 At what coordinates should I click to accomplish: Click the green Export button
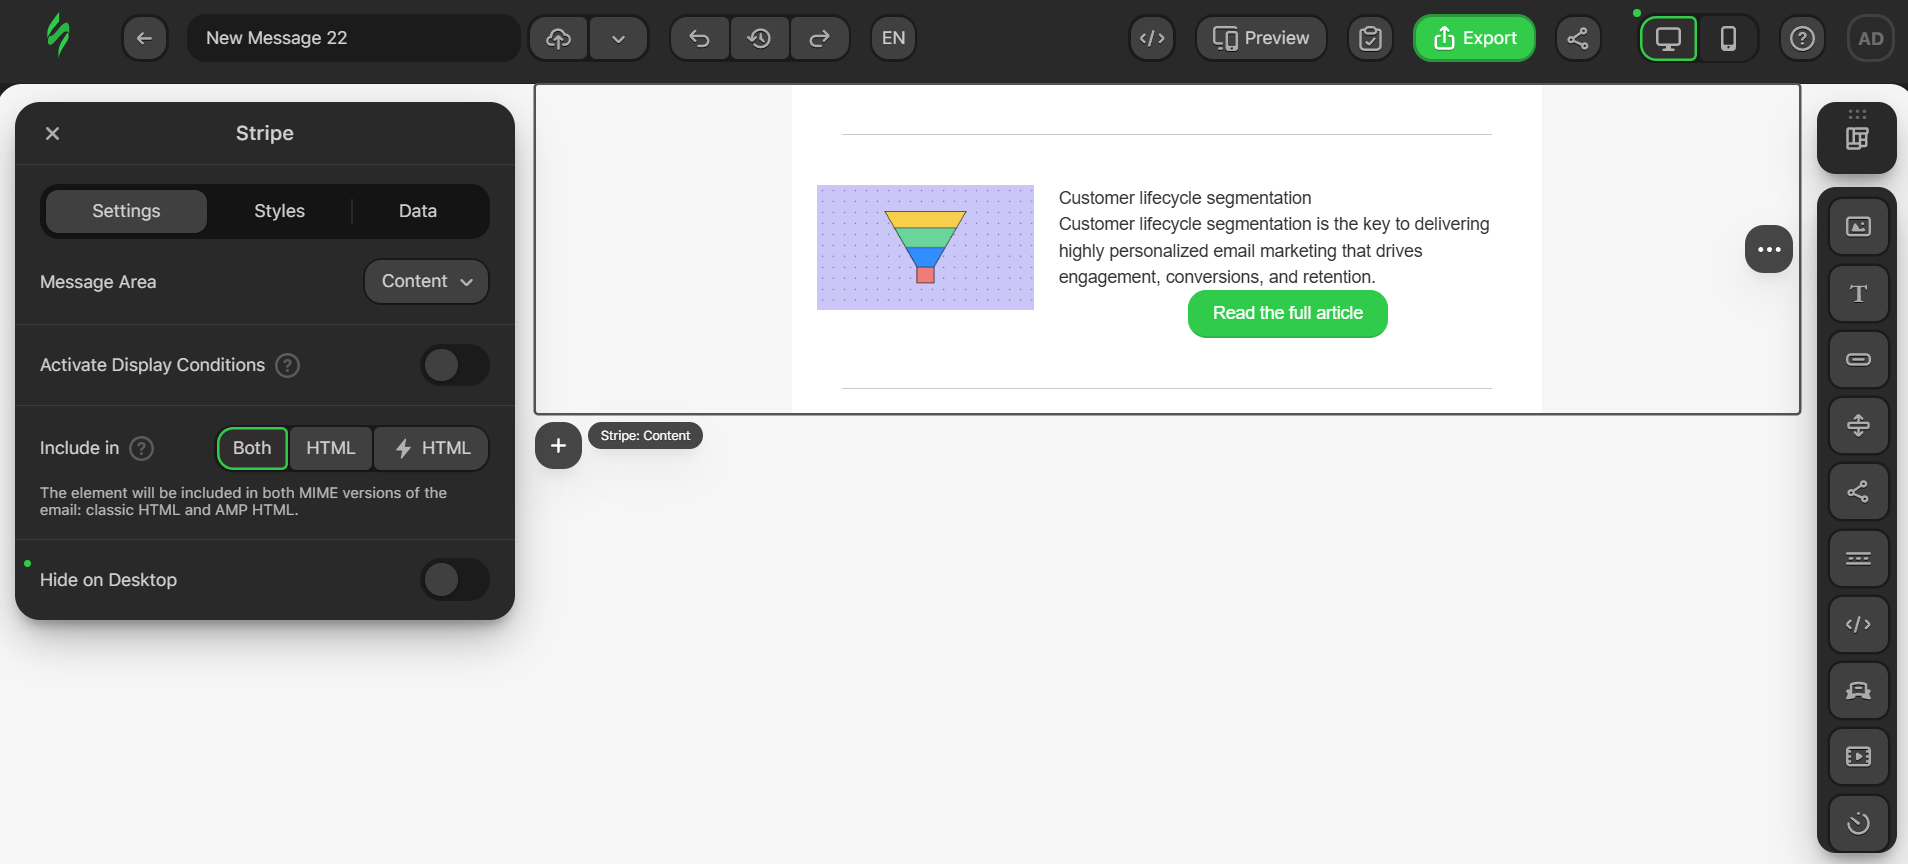coord(1474,38)
